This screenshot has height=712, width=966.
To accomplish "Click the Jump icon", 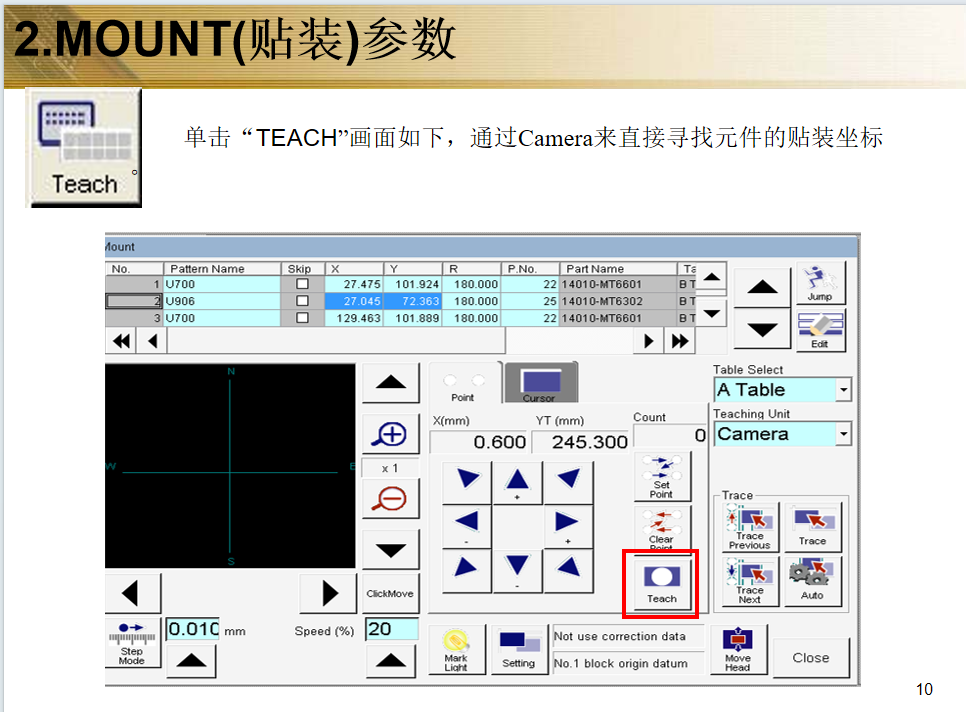I will click(x=819, y=284).
